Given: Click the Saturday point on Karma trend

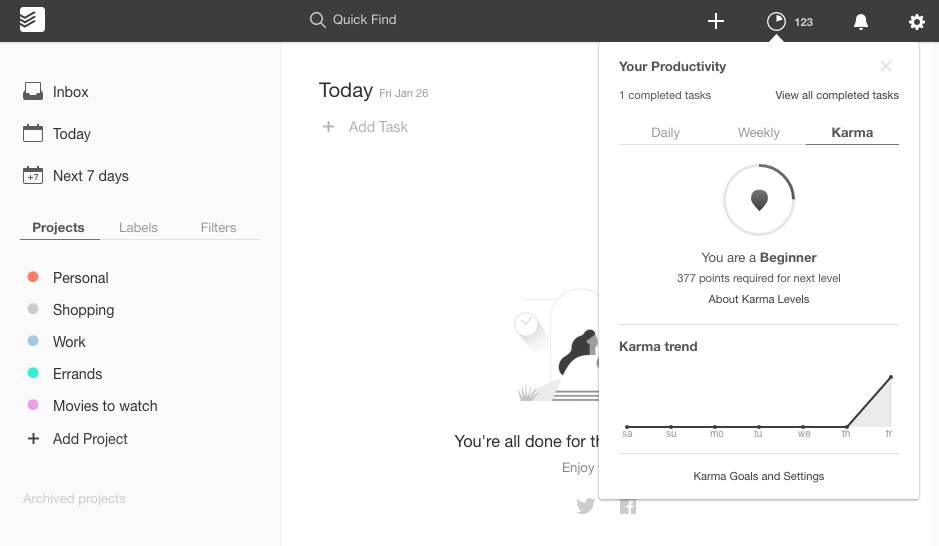Looking at the screenshot, I should tap(627, 427).
